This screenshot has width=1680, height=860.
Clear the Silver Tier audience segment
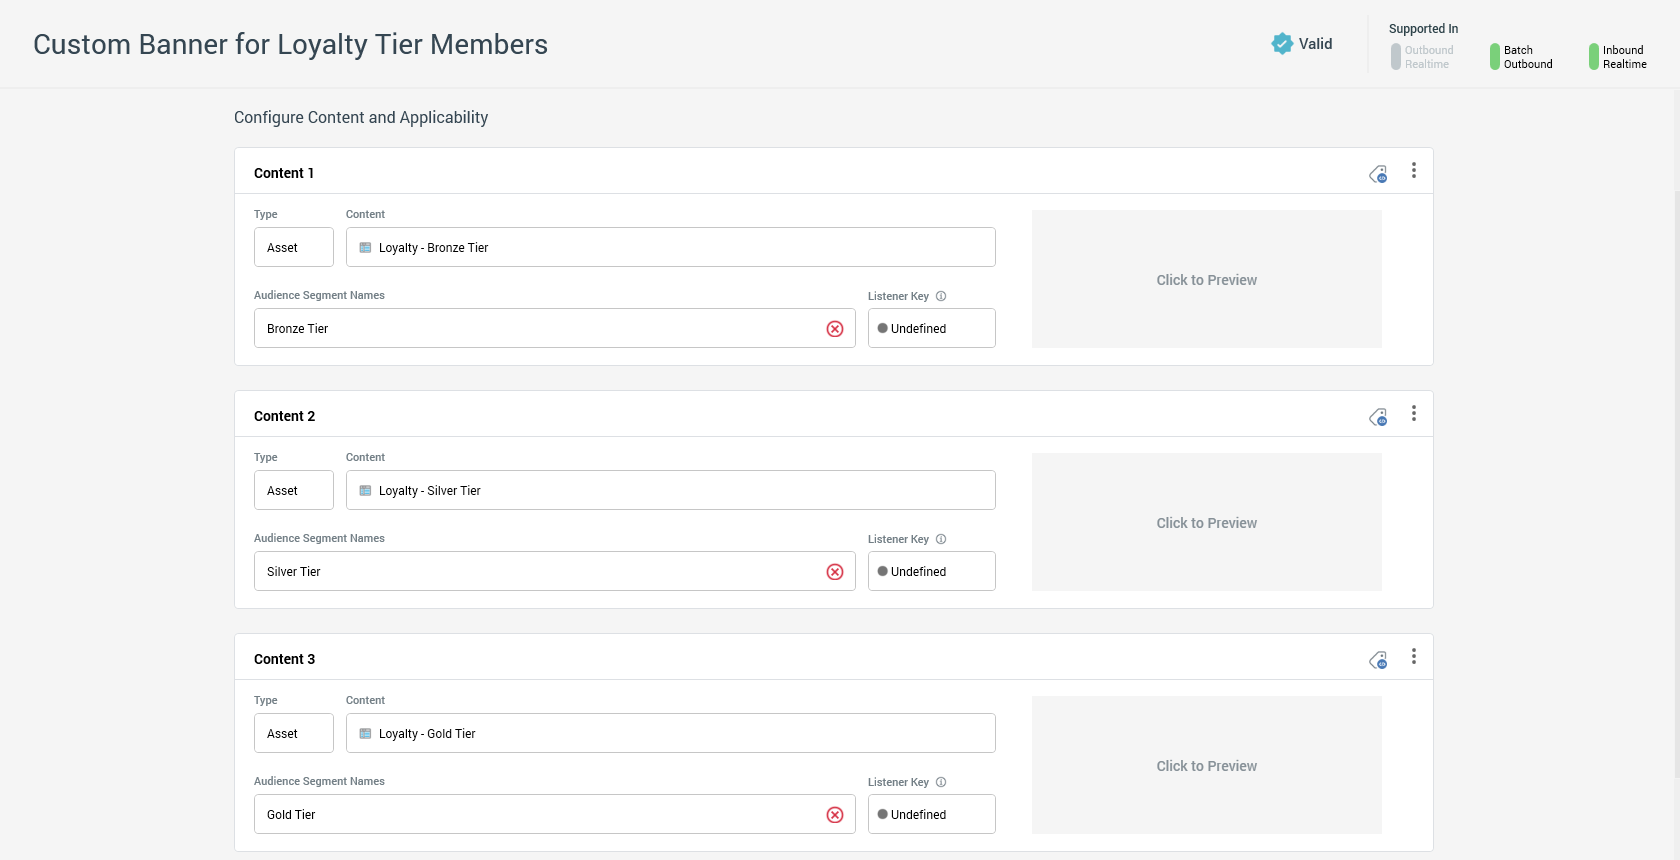[x=835, y=572]
